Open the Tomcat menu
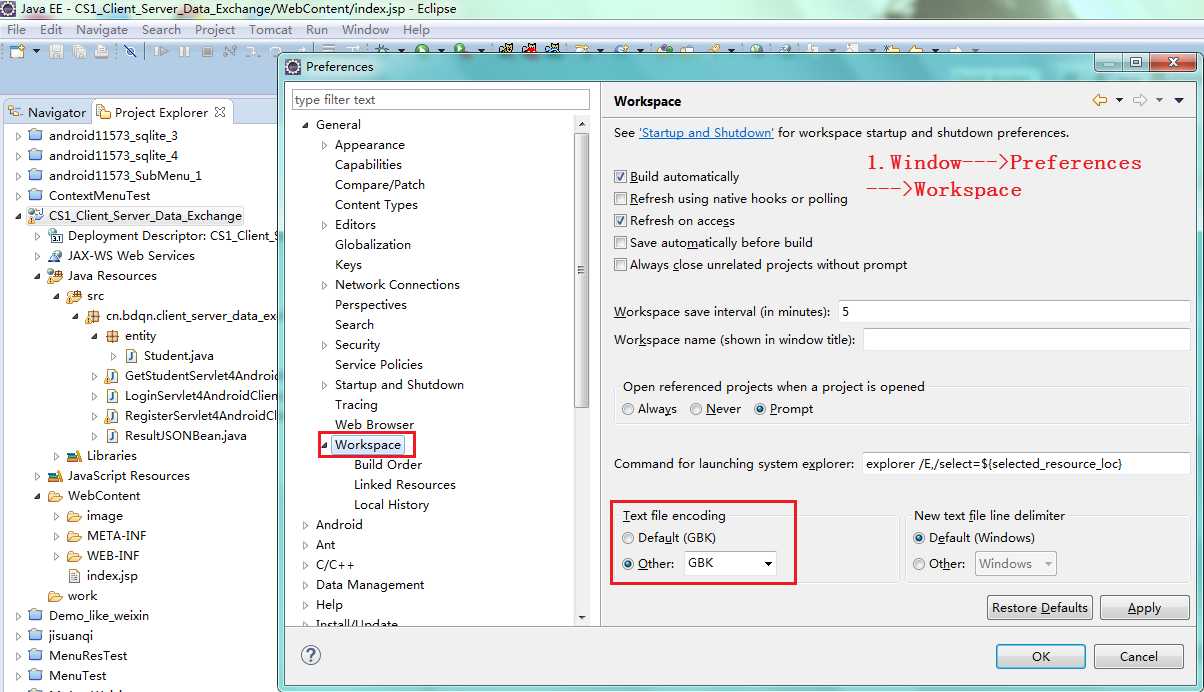Screen dimensions: 1204x692 (x=271, y=29)
